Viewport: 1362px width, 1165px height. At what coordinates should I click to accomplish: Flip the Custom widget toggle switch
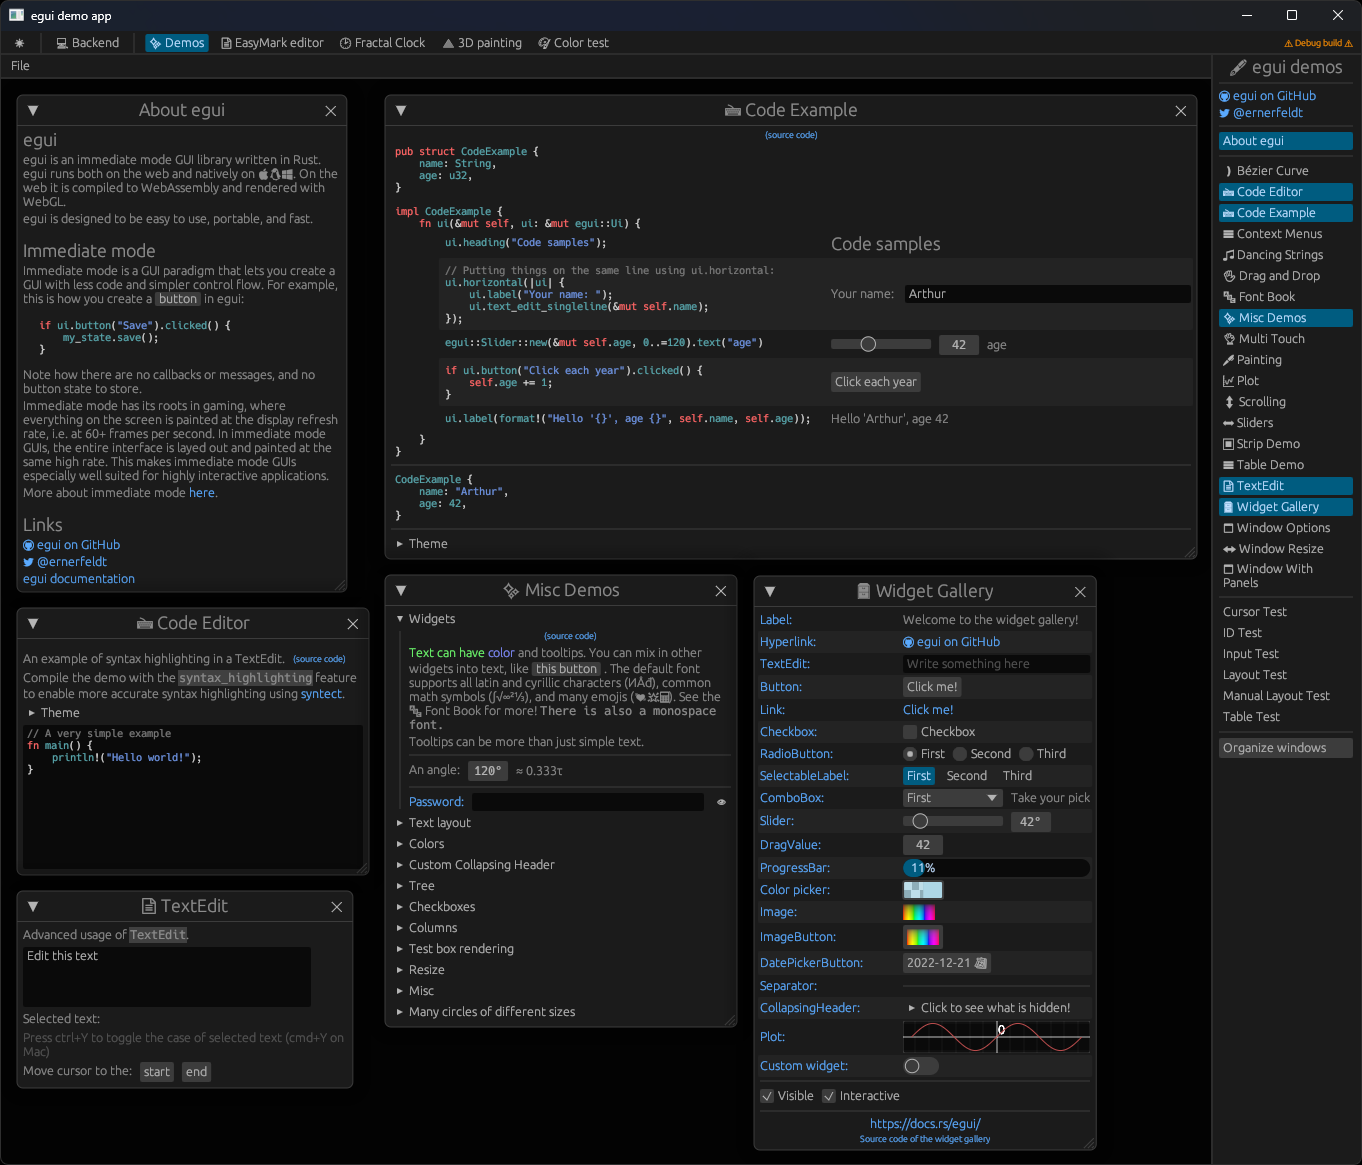pos(920,1066)
